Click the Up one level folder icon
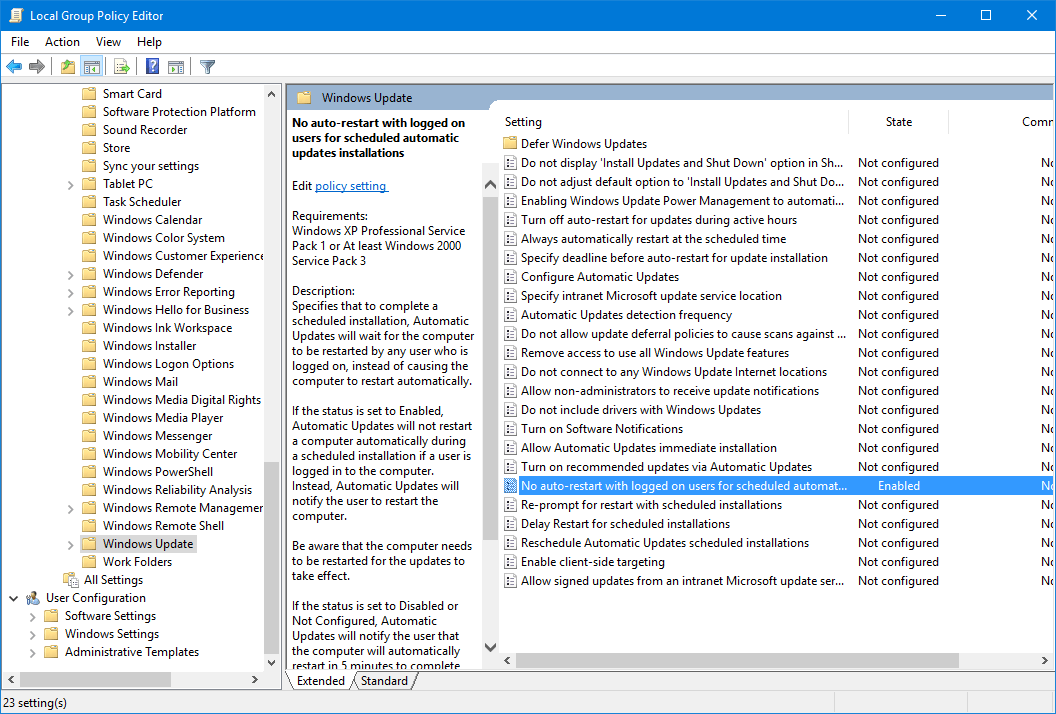 [67, 67]
